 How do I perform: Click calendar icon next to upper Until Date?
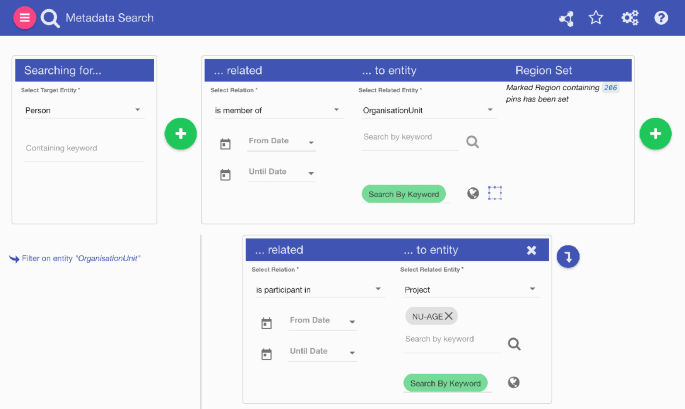pyautogui.click(x=225, y=175)
